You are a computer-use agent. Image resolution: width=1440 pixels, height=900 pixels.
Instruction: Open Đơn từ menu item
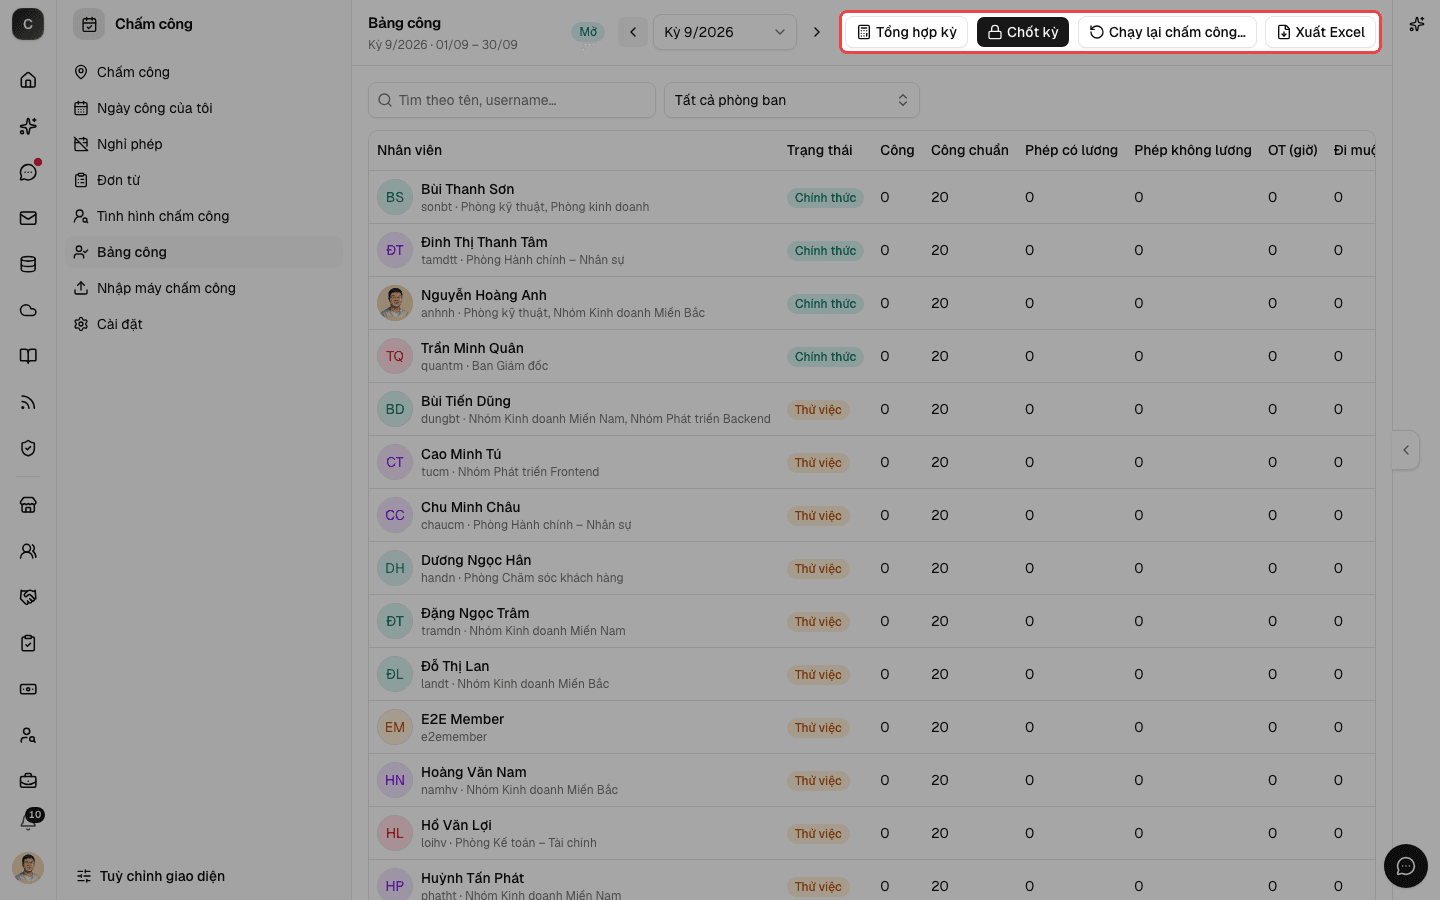[204, 180]
